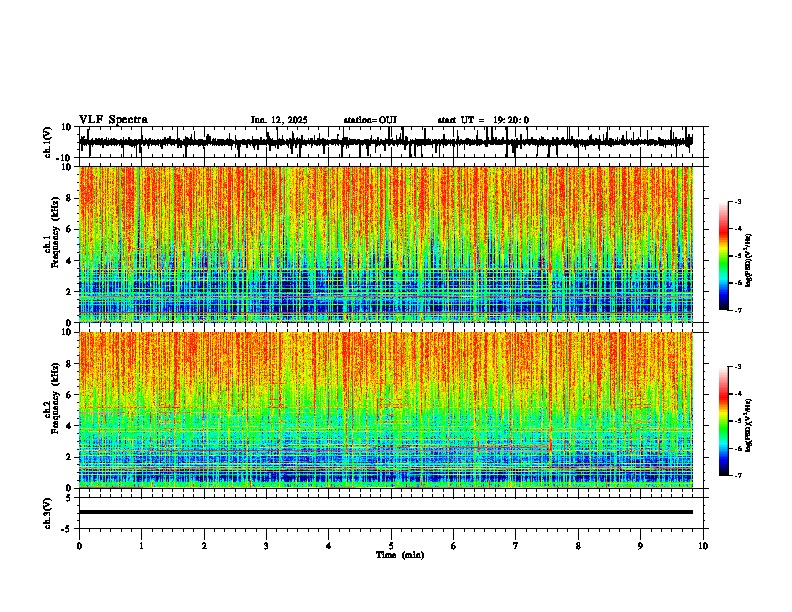The height and width of the screenshot is (612, 792).
Task: Click the ch.1 colorbar log(PSD) unit label
Action: pos(749,261)
